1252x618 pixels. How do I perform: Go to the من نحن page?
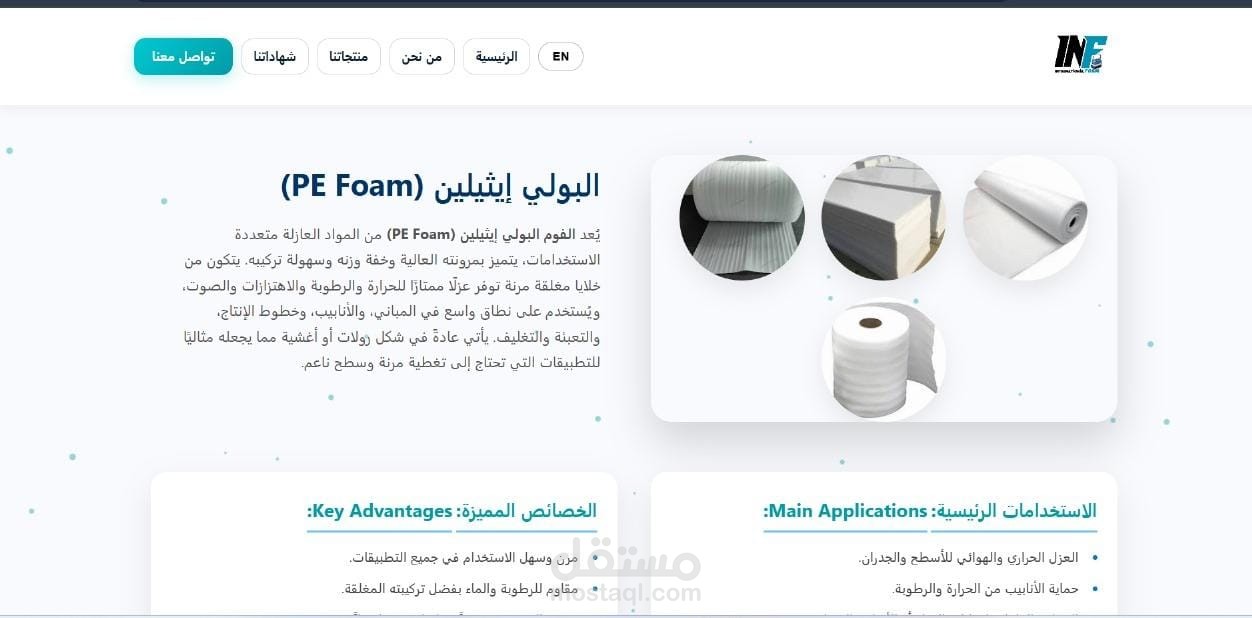pos(422,56)
